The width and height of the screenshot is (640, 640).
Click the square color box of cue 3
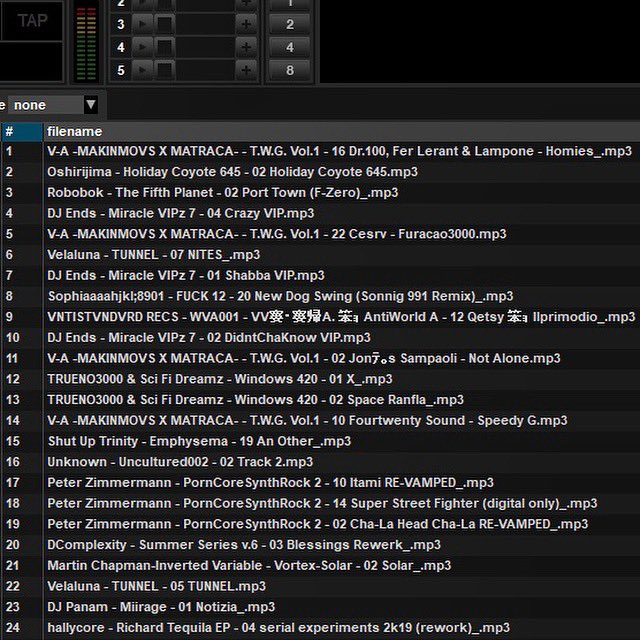(x=164, y=24)
